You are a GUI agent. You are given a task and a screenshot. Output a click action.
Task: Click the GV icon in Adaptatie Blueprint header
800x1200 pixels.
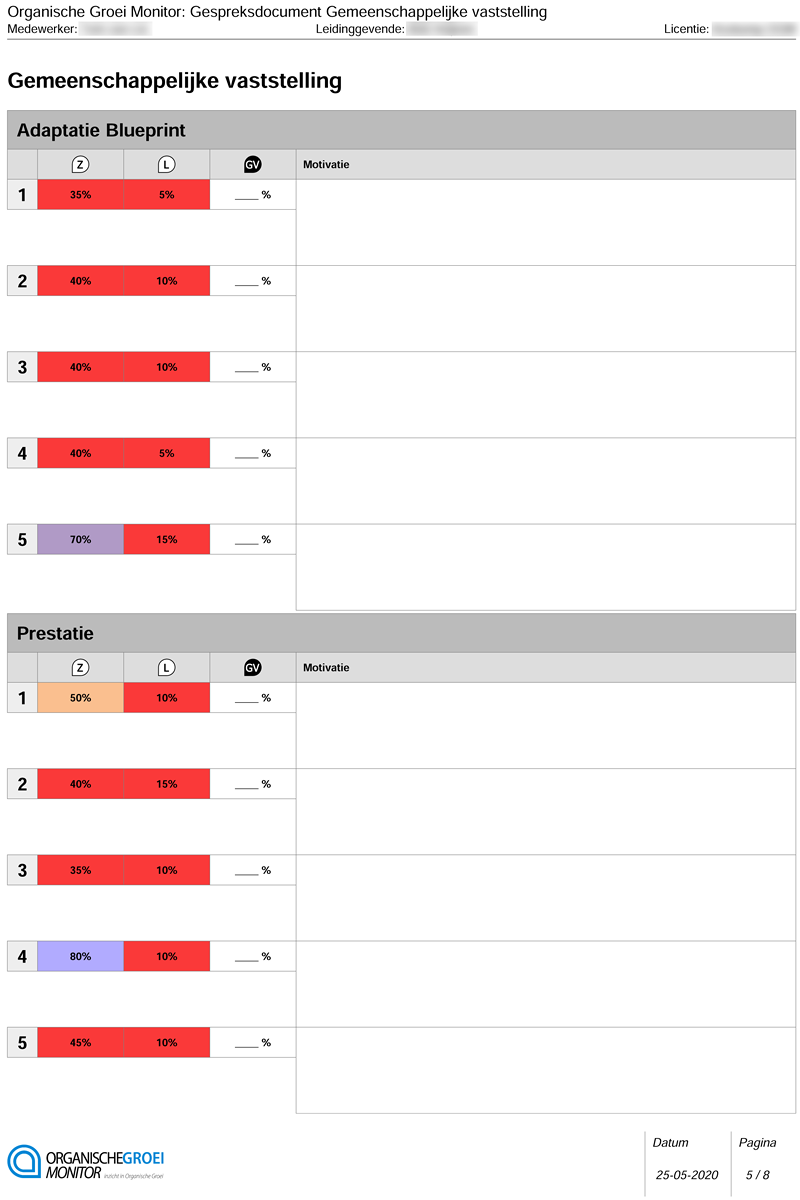253,164
